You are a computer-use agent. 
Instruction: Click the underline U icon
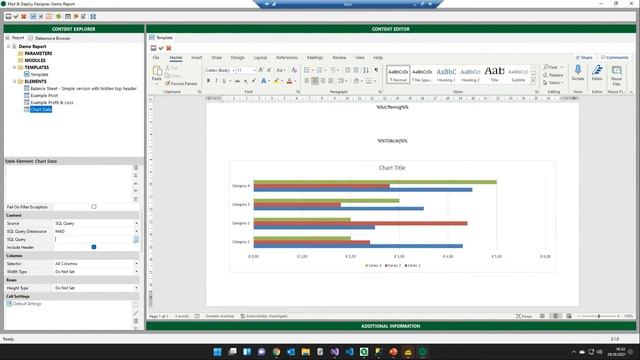[x=224, y=81]
